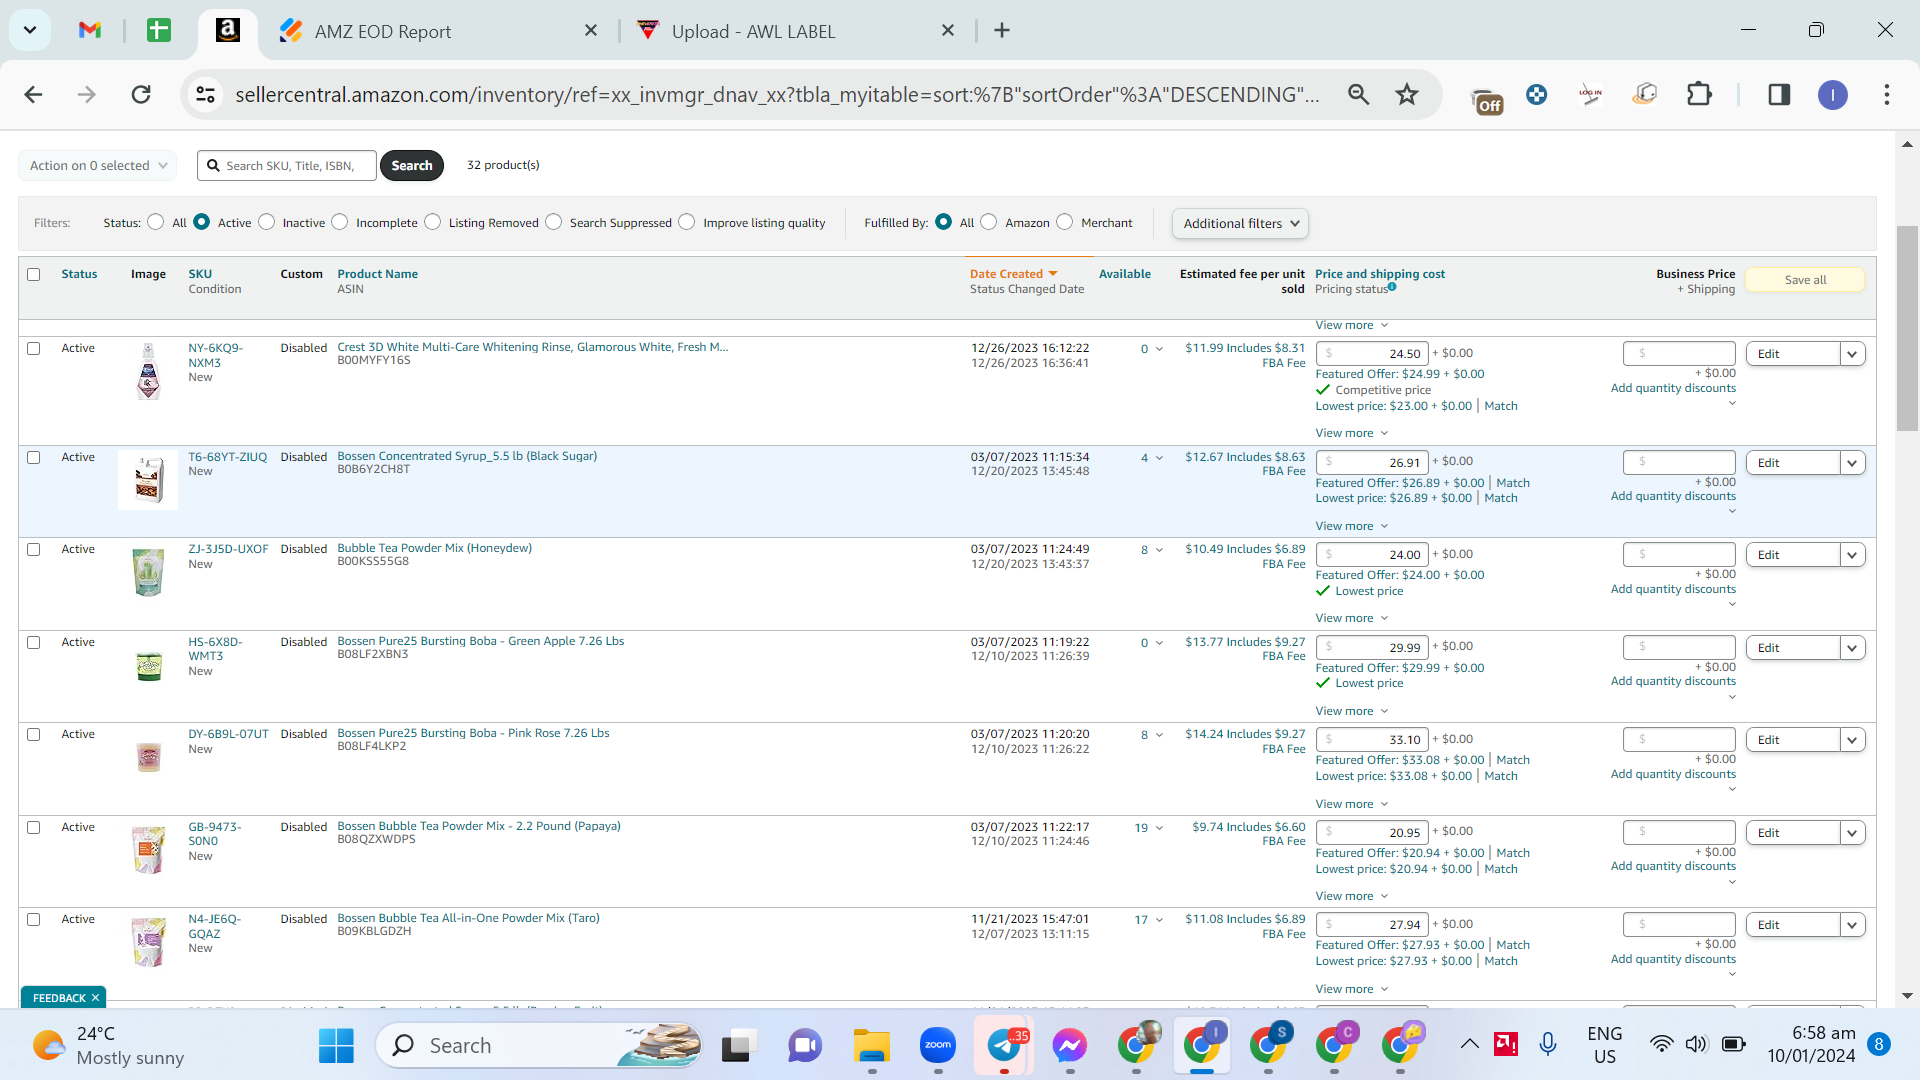
Task: Open the Action on 0 selected dropdown
Action: pos(97,165)
